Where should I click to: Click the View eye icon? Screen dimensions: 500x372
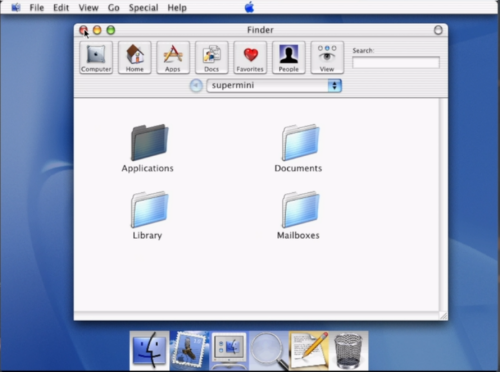click(327, 57)
